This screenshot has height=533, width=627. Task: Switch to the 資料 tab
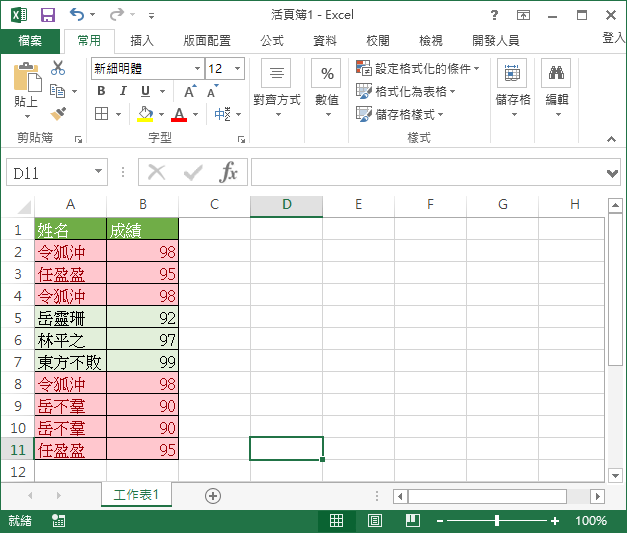325,41
